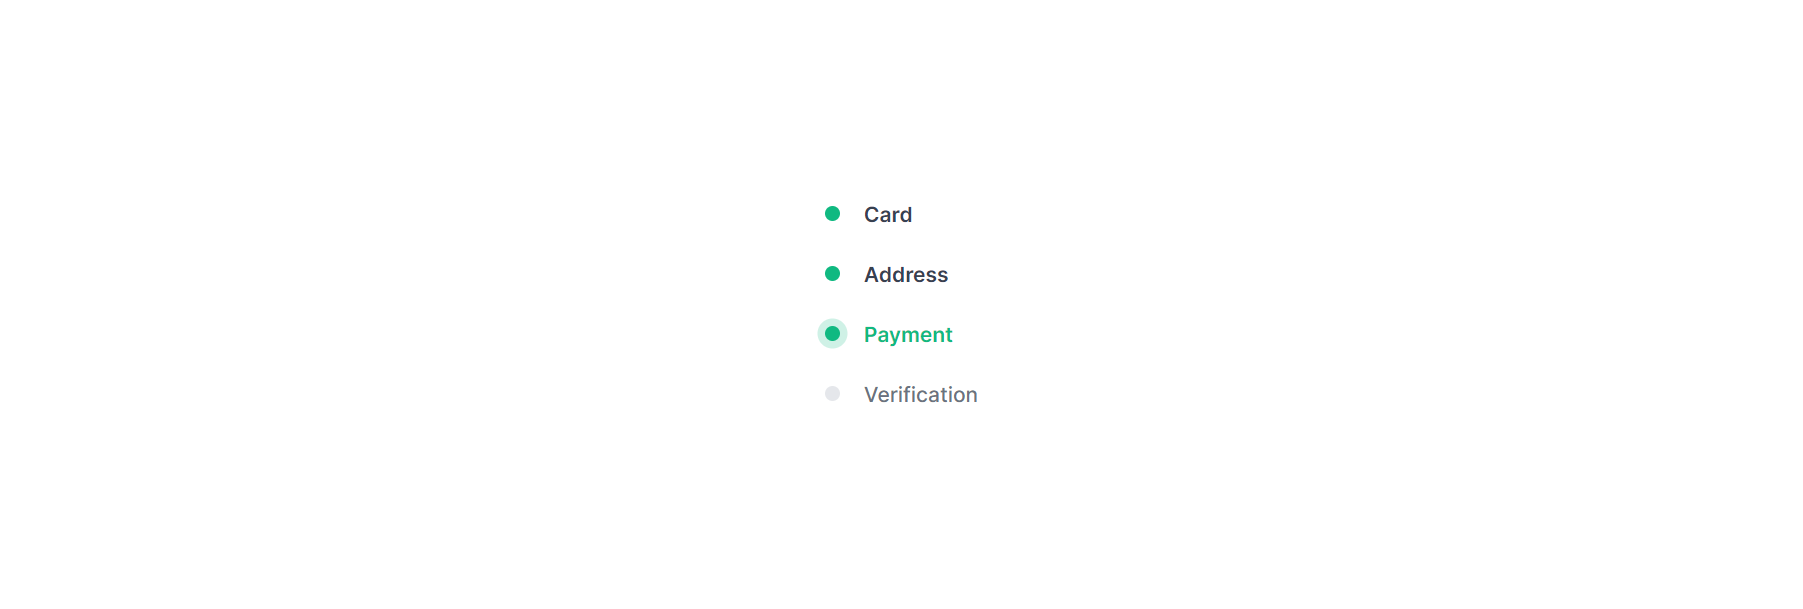Click the active Payment indicator with halo
The image size is (1803, 609).
832,334
